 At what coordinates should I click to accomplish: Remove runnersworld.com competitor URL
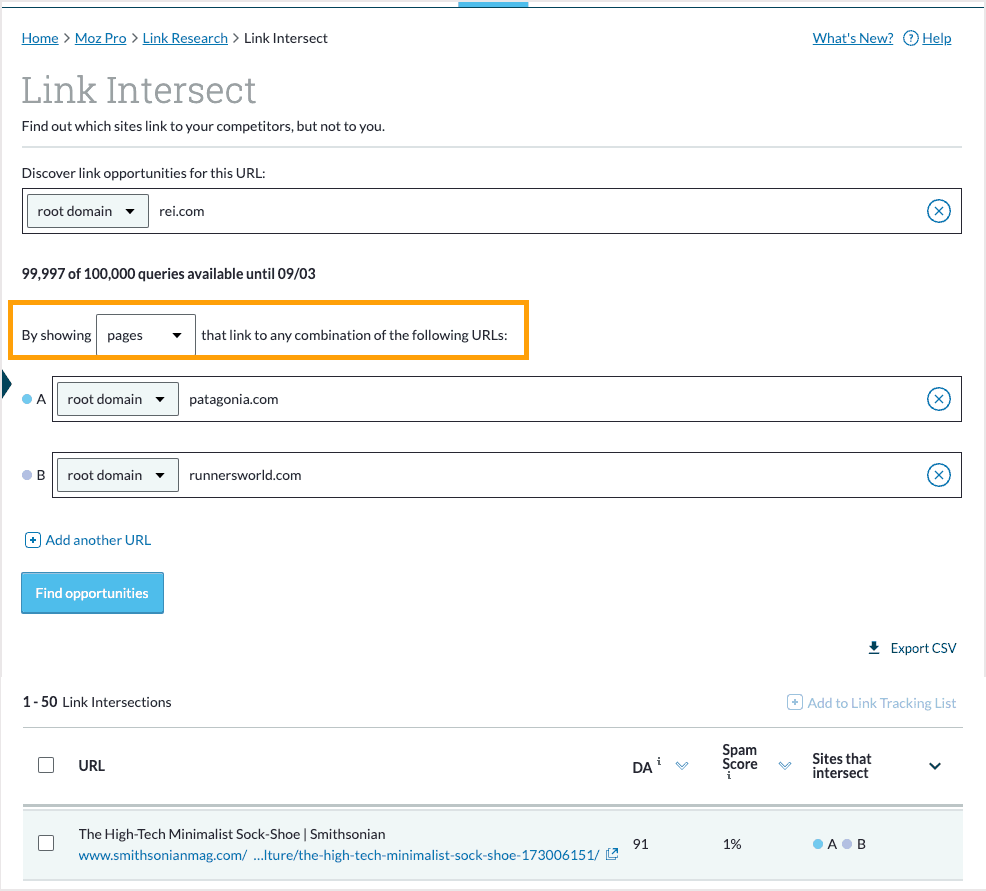click(x=938, y=475)
